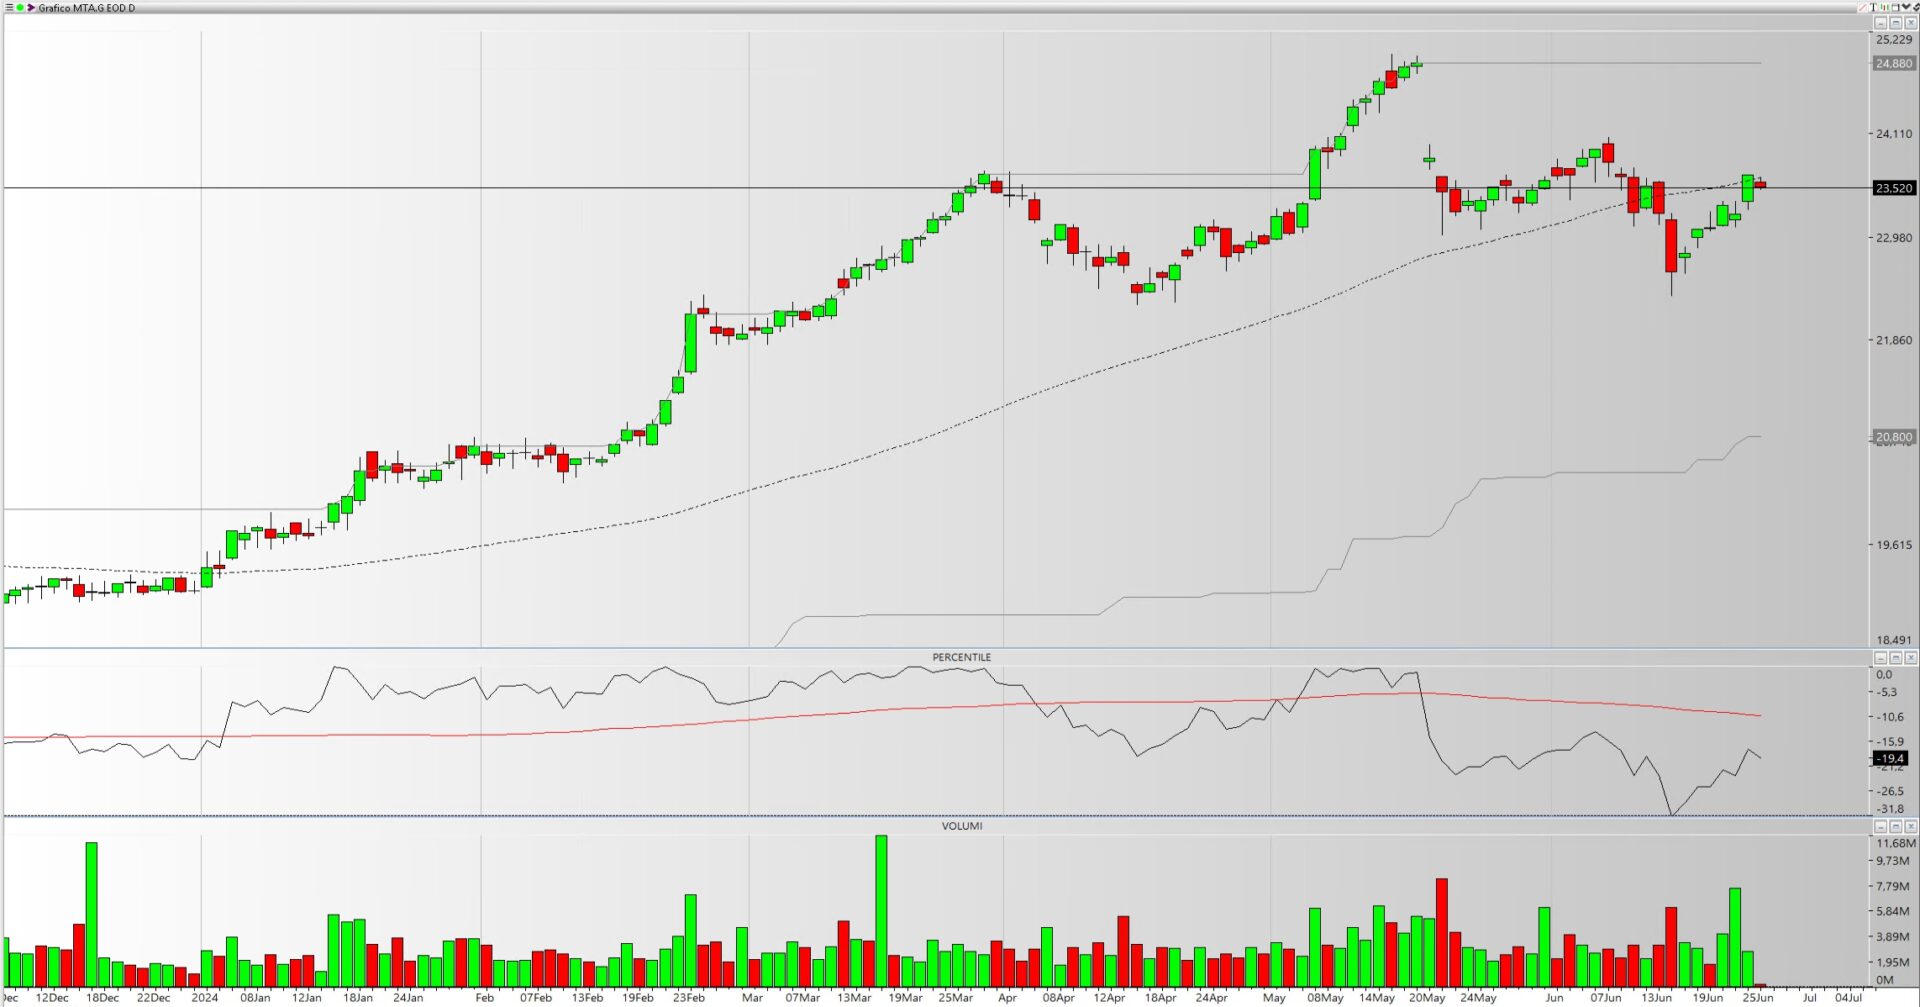Close the PERCENTILE indicator panel
This screenshot has height=1007, width=1920.
(1911, 658)
